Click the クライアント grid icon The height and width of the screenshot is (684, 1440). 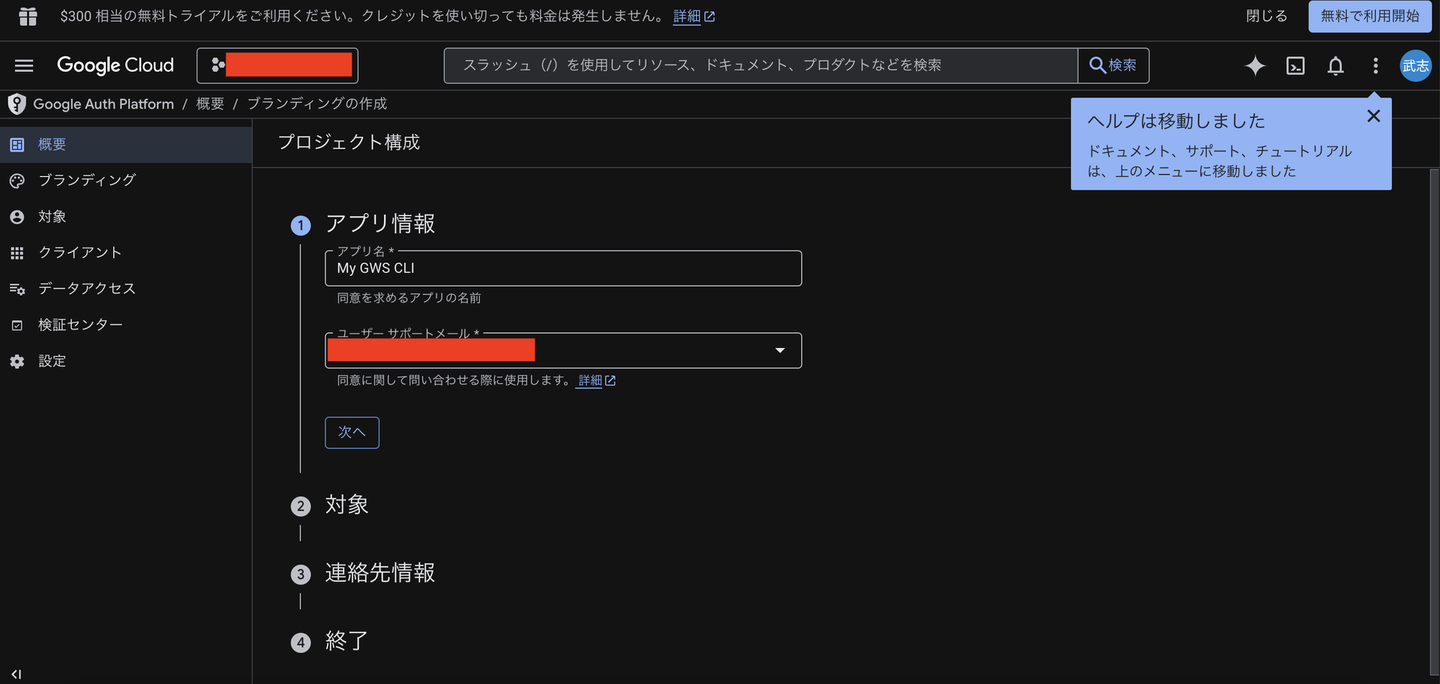(x=17, y=253)
